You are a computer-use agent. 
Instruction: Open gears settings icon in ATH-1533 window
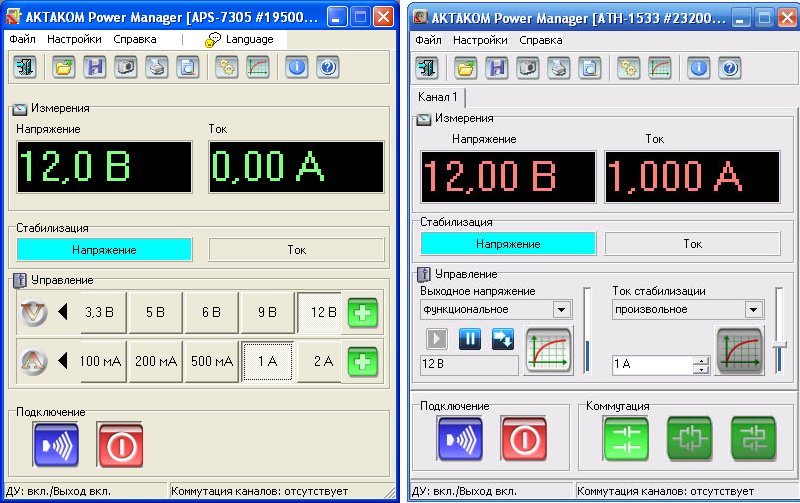click(x=629, y=68)
